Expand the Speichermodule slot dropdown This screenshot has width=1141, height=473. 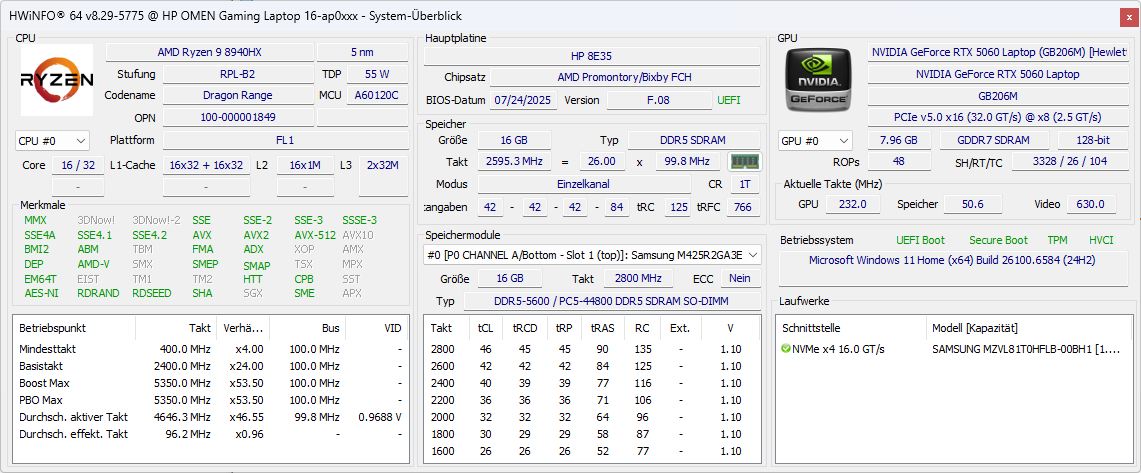[x=592, y=255]
